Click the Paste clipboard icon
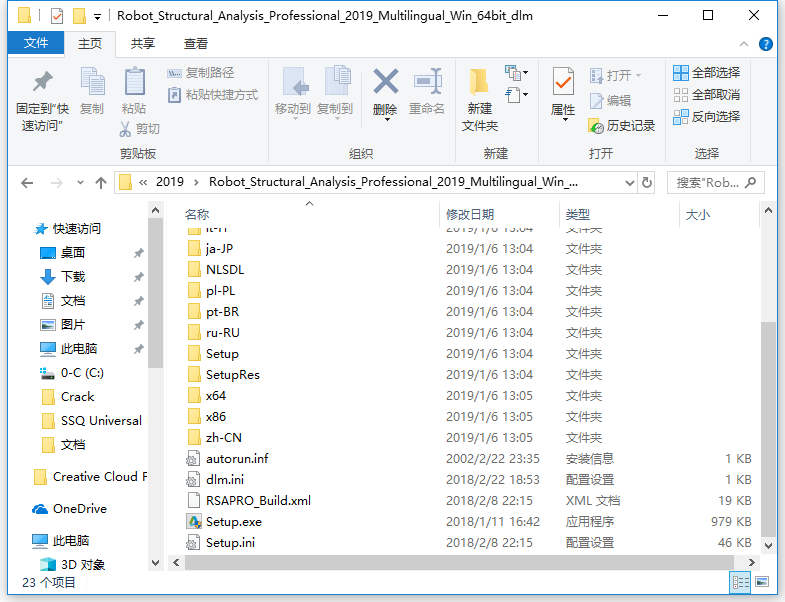The width and height of the screenshot is (785, 602). click(x=134, y=82)
